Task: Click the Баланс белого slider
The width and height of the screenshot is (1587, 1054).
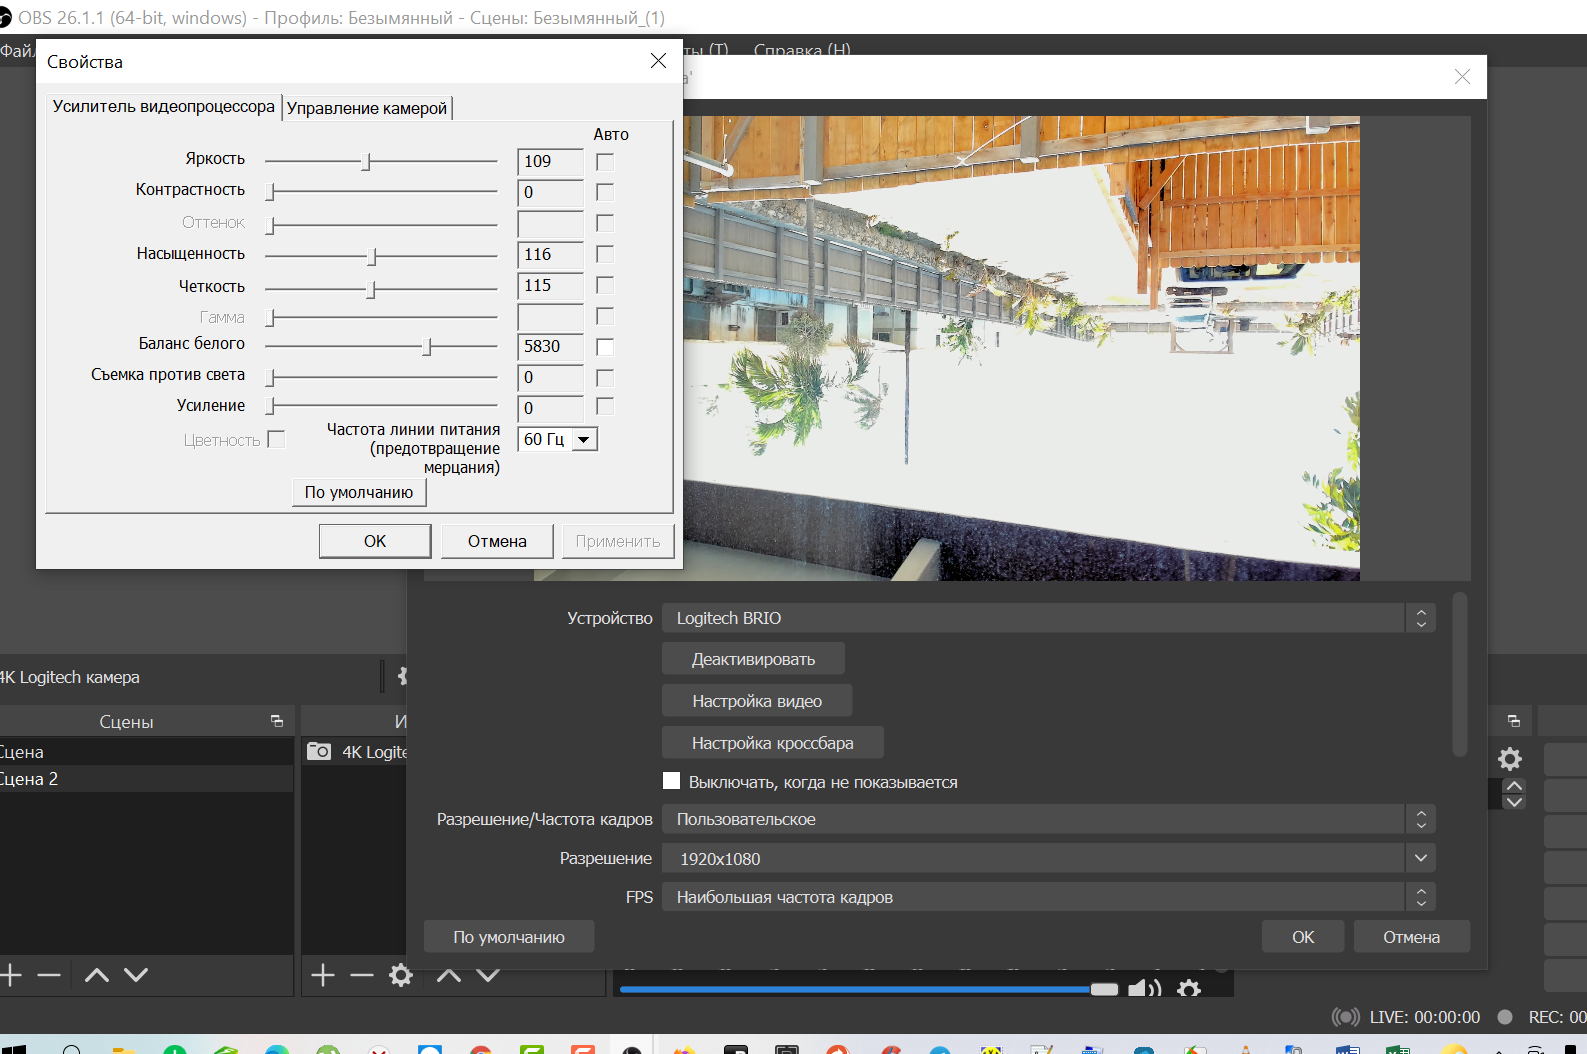Action: pyautogui.click(x=381, y=346)
